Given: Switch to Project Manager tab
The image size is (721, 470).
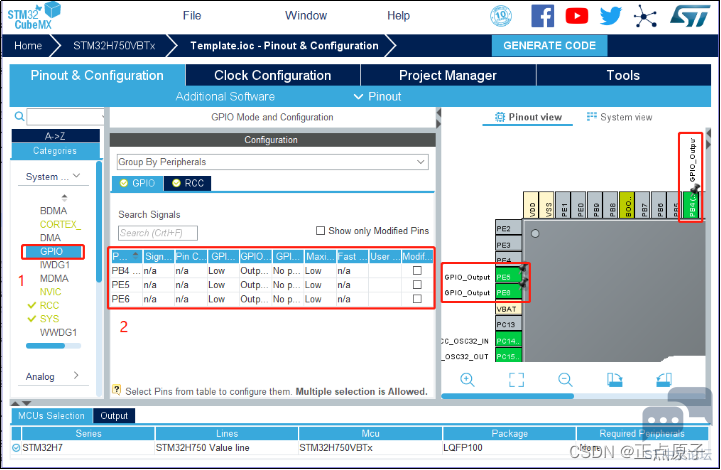Looking at the screenshot, I should point(448,75).
